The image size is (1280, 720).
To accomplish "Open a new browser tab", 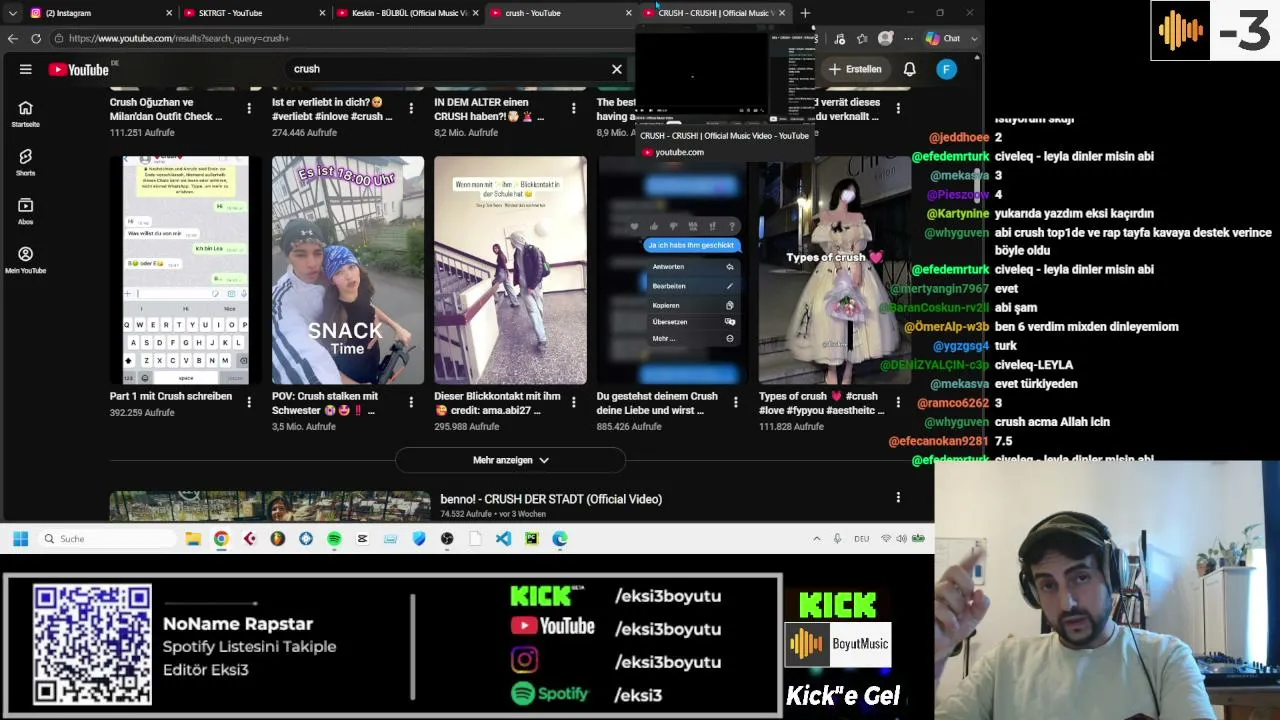I will [x=805, y=13].
